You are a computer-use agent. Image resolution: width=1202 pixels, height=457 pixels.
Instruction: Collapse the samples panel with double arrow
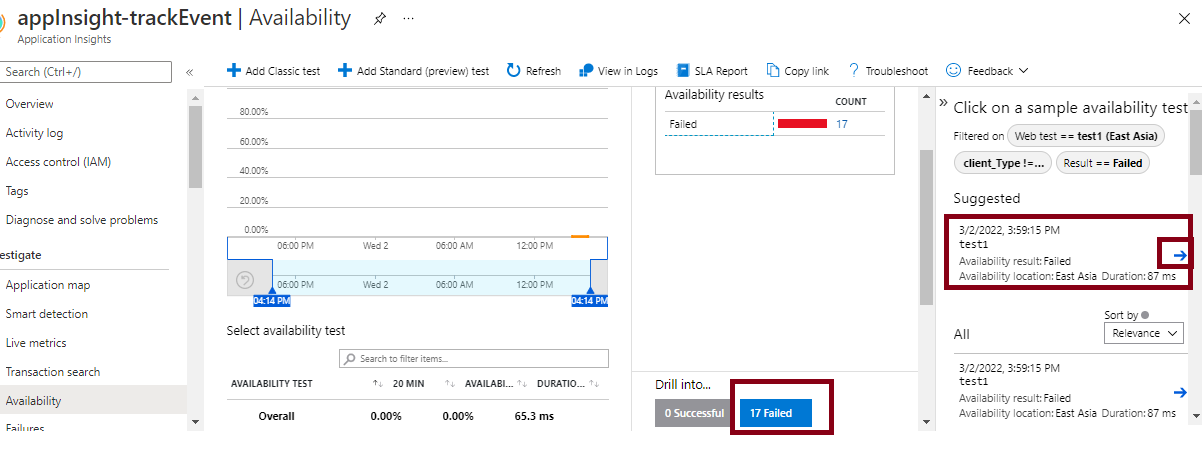pos(943,102)
